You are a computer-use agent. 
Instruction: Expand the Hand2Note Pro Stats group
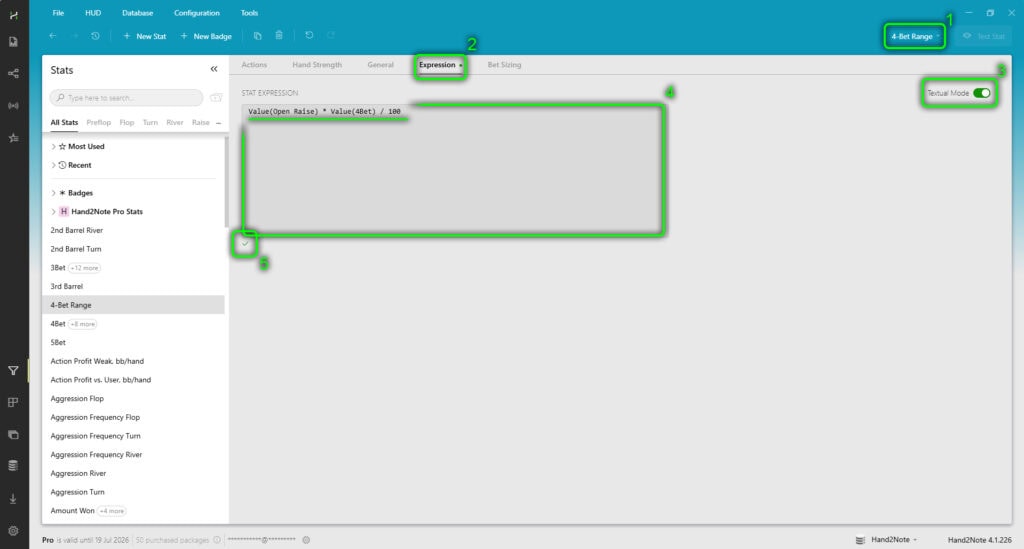[x=53, y=212]
